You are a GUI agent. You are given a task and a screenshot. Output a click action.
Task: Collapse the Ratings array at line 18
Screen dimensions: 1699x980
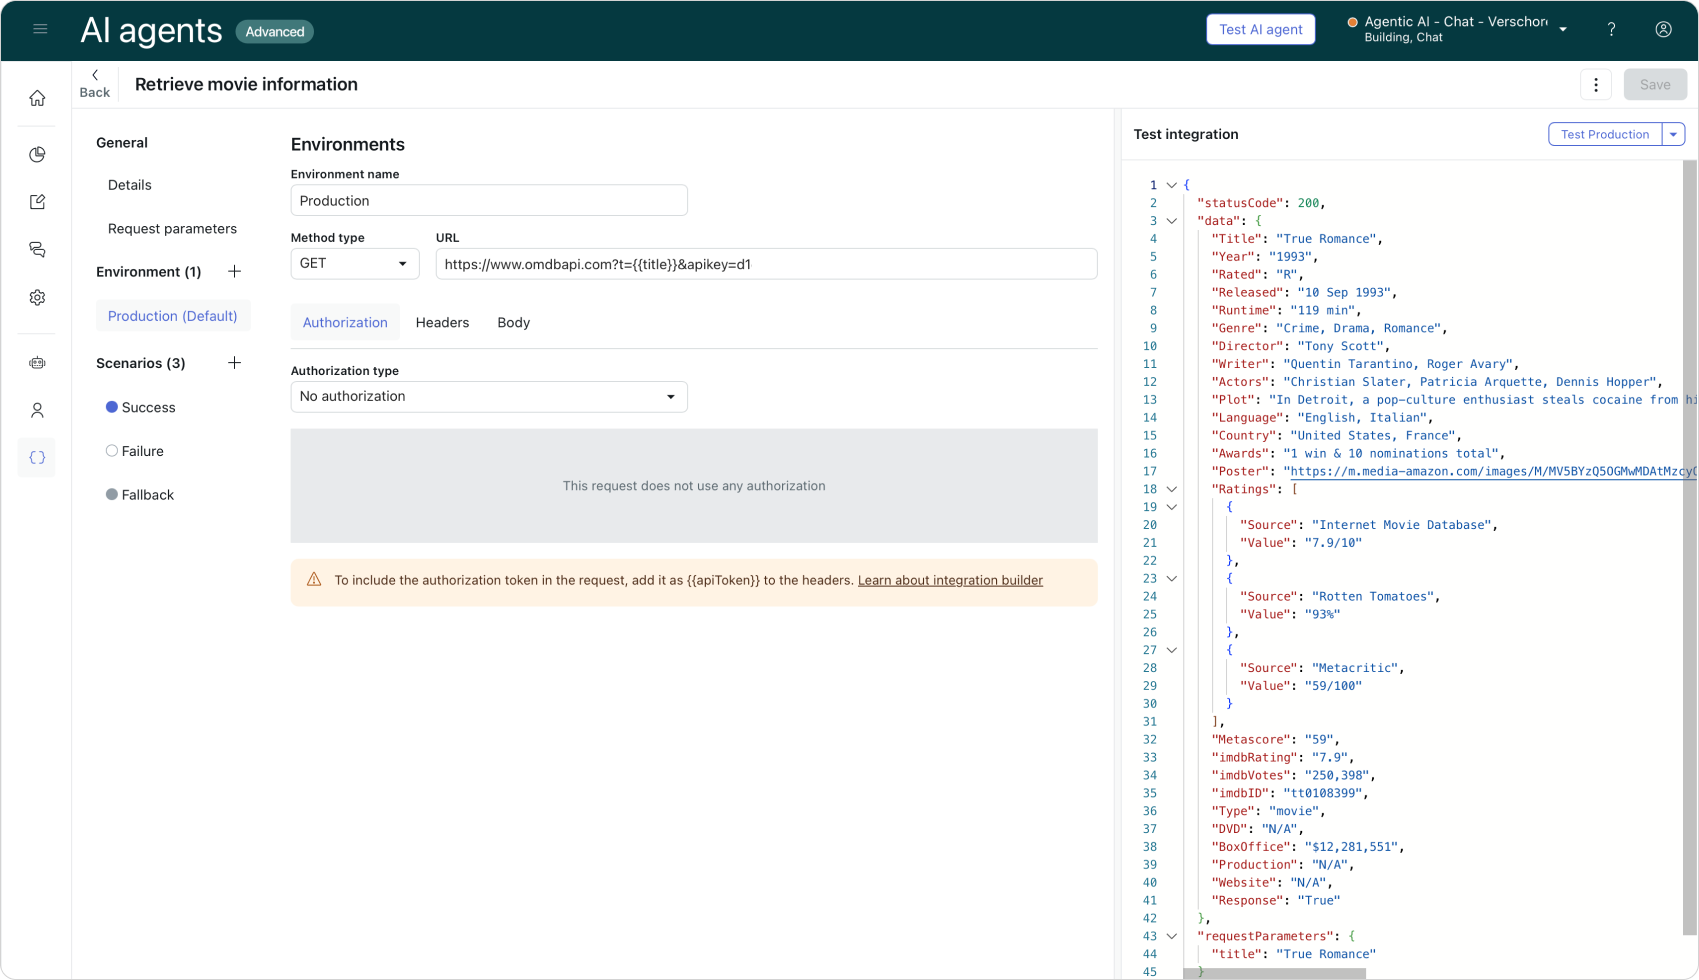[x=1172, y=489]
